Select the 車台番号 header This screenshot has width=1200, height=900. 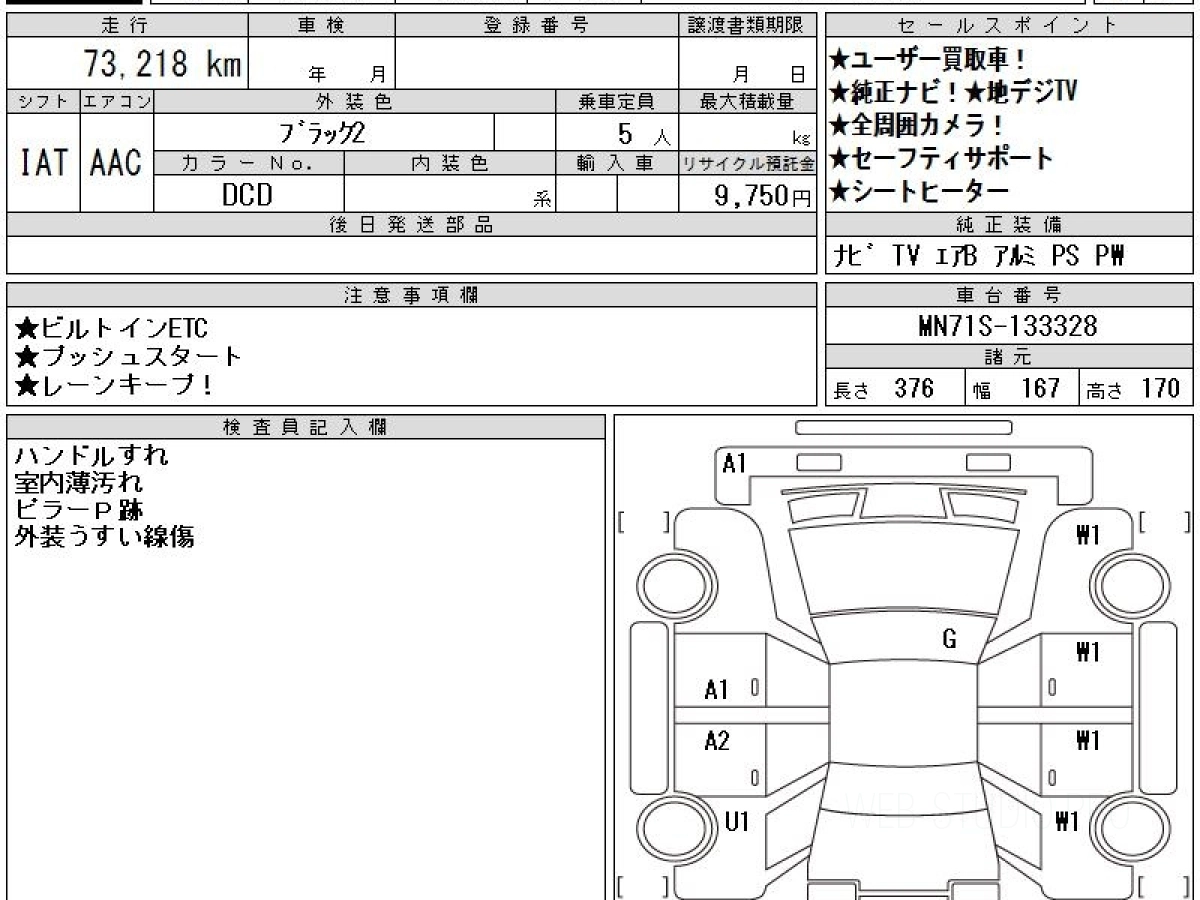(x=1009, y=295)
